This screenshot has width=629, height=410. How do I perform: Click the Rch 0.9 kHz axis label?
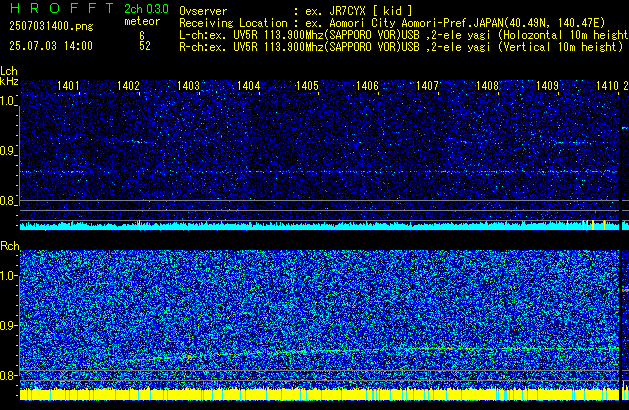point(8,325)
